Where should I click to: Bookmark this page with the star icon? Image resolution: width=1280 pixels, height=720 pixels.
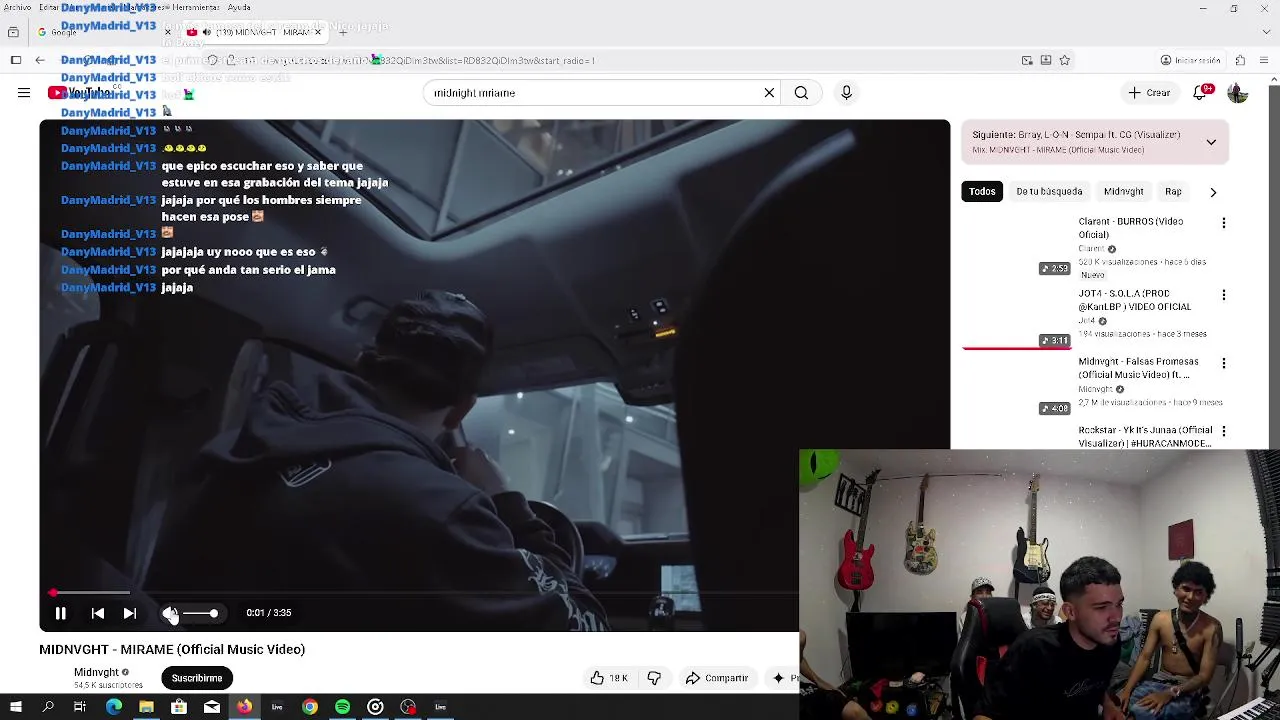(x=1064, y=60)
